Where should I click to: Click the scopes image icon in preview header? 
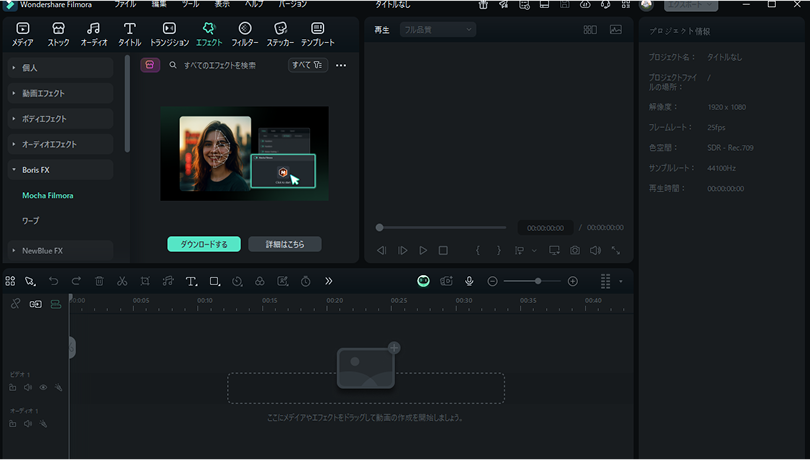click(616, 30)
